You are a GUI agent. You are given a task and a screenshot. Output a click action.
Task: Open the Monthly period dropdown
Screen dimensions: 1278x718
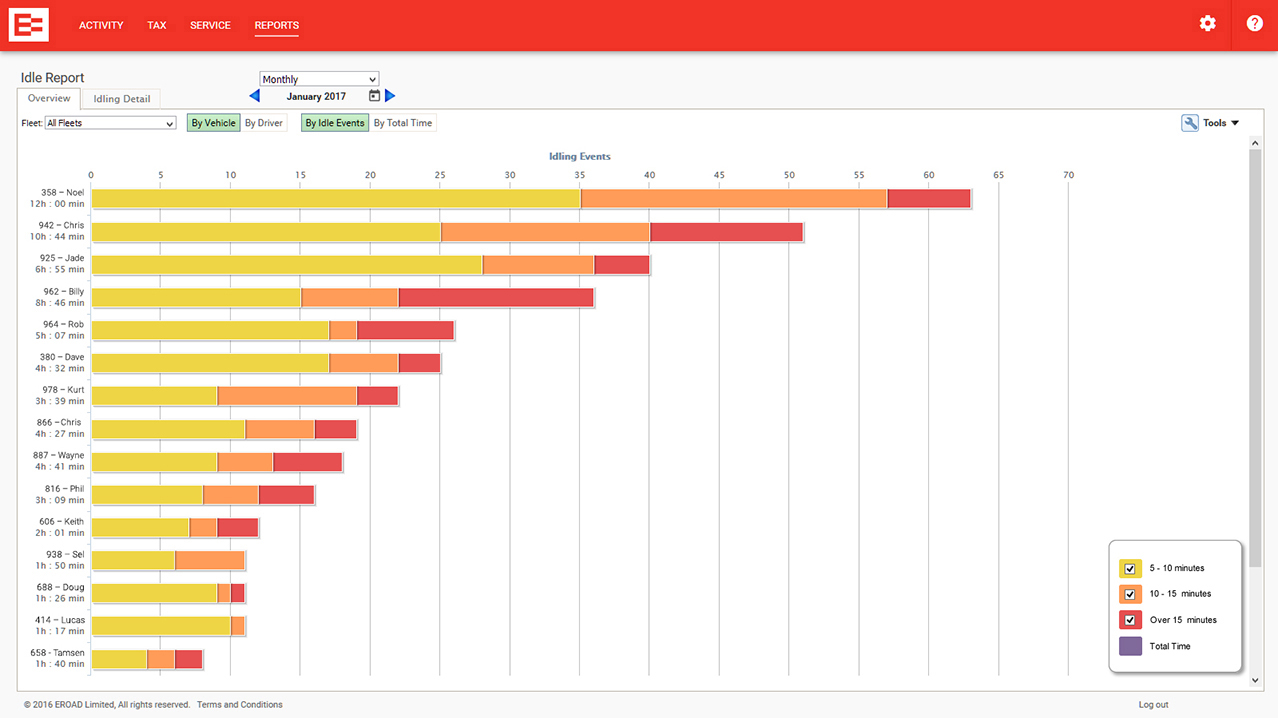319,79
